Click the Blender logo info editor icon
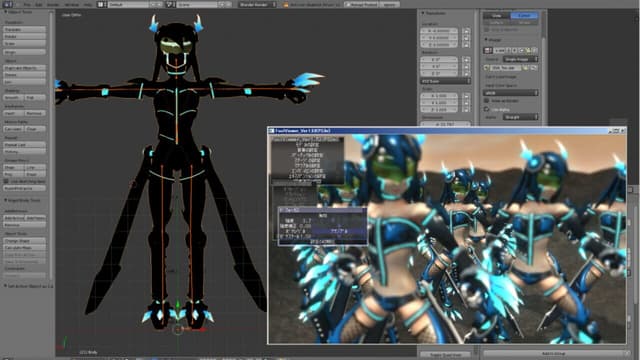The width and height of the screenshot is (640, 360). [x=7, y=4]
